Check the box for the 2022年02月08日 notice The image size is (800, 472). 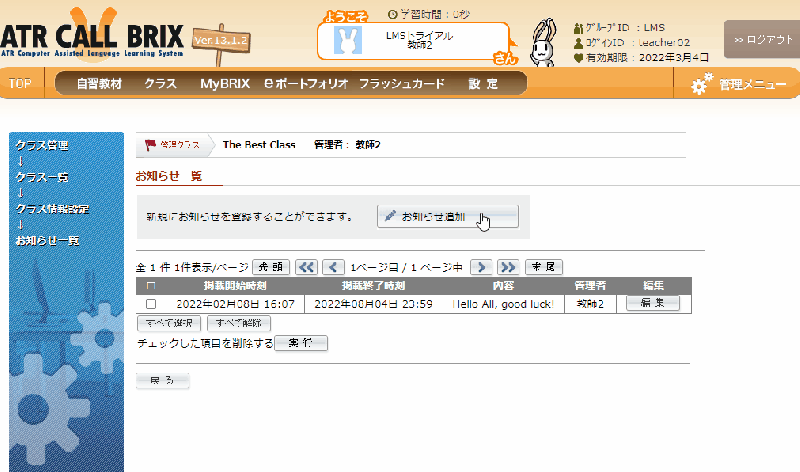tap(151, 304)
